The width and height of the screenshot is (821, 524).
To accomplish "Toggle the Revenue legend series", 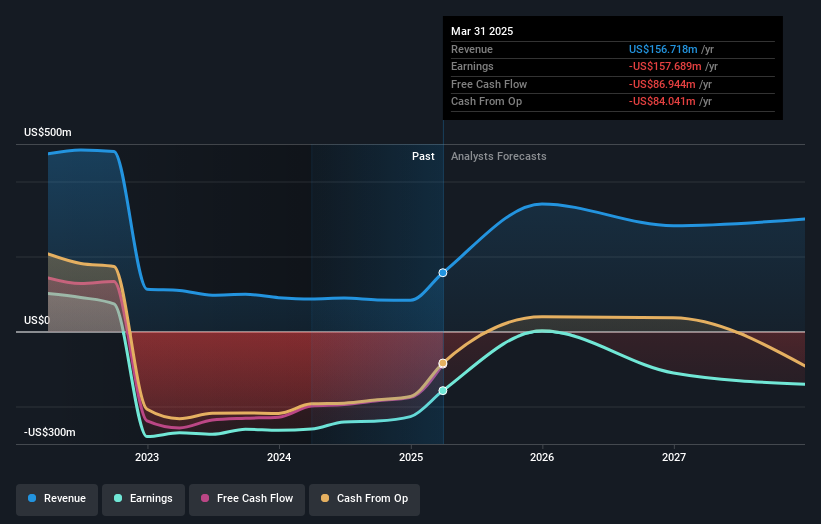I will (x=57, y=499).
